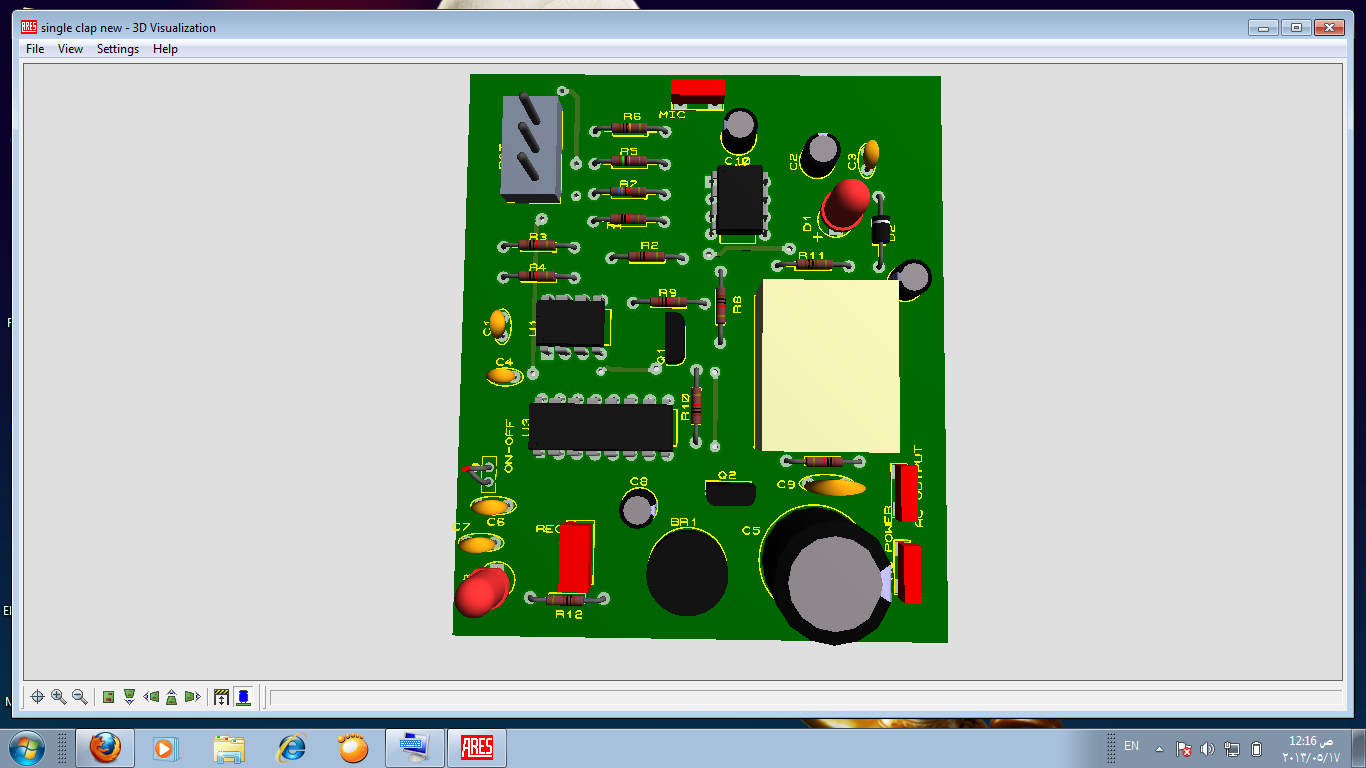
Task: Click the EN language indicator
Action: (1132, 746)
